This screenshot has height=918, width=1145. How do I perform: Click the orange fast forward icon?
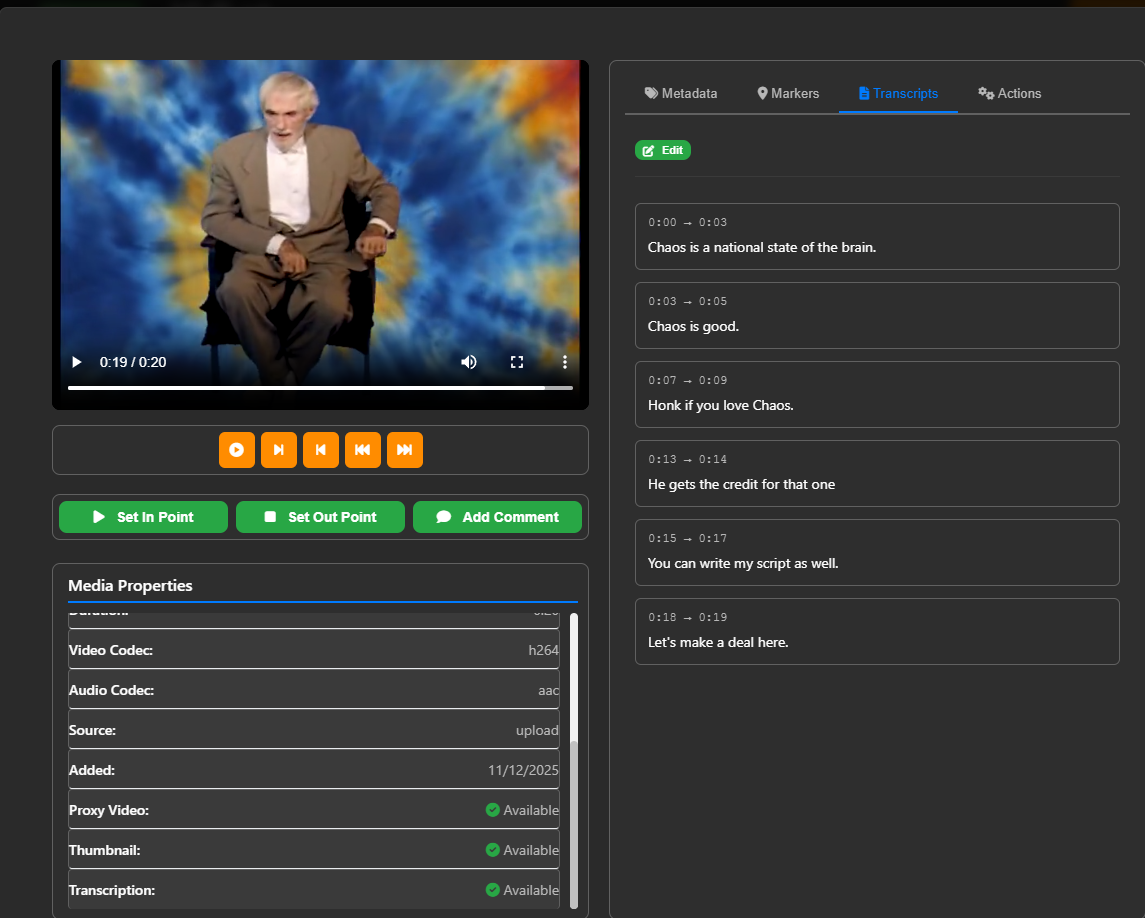pyautogui.click(x=404, y=450)
